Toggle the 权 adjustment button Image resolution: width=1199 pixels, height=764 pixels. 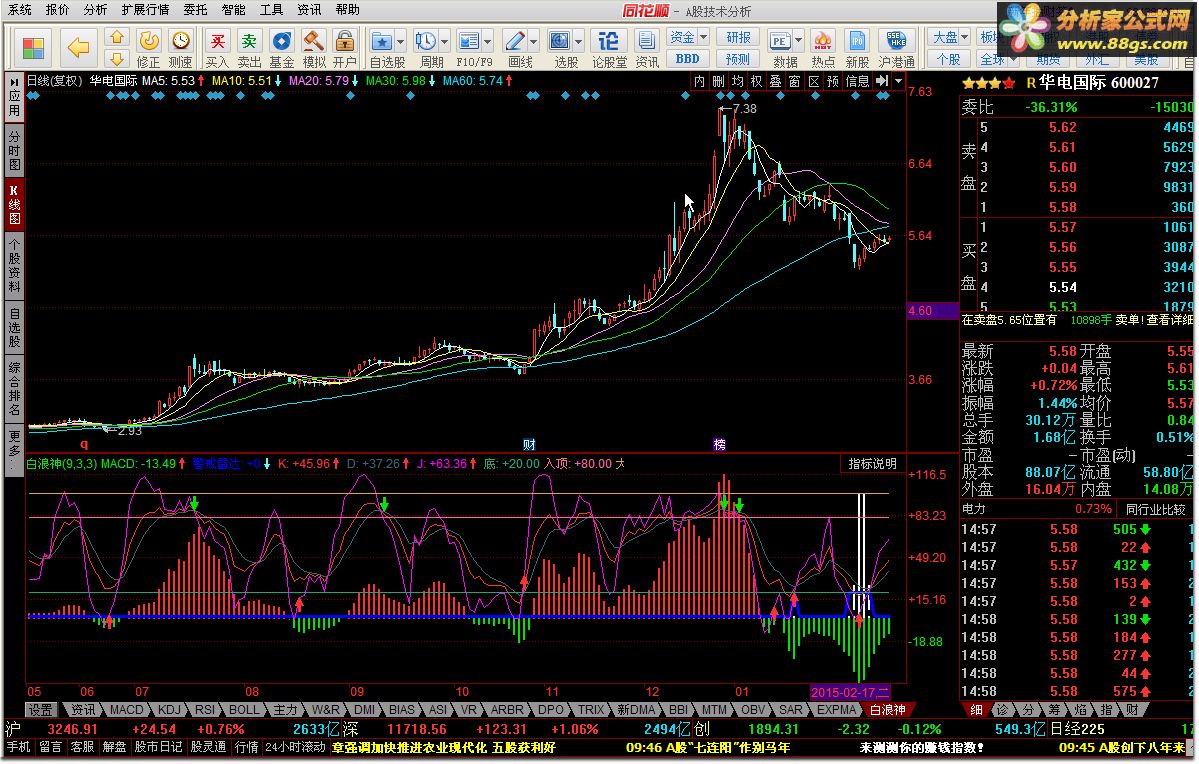(x=756, y=81)
